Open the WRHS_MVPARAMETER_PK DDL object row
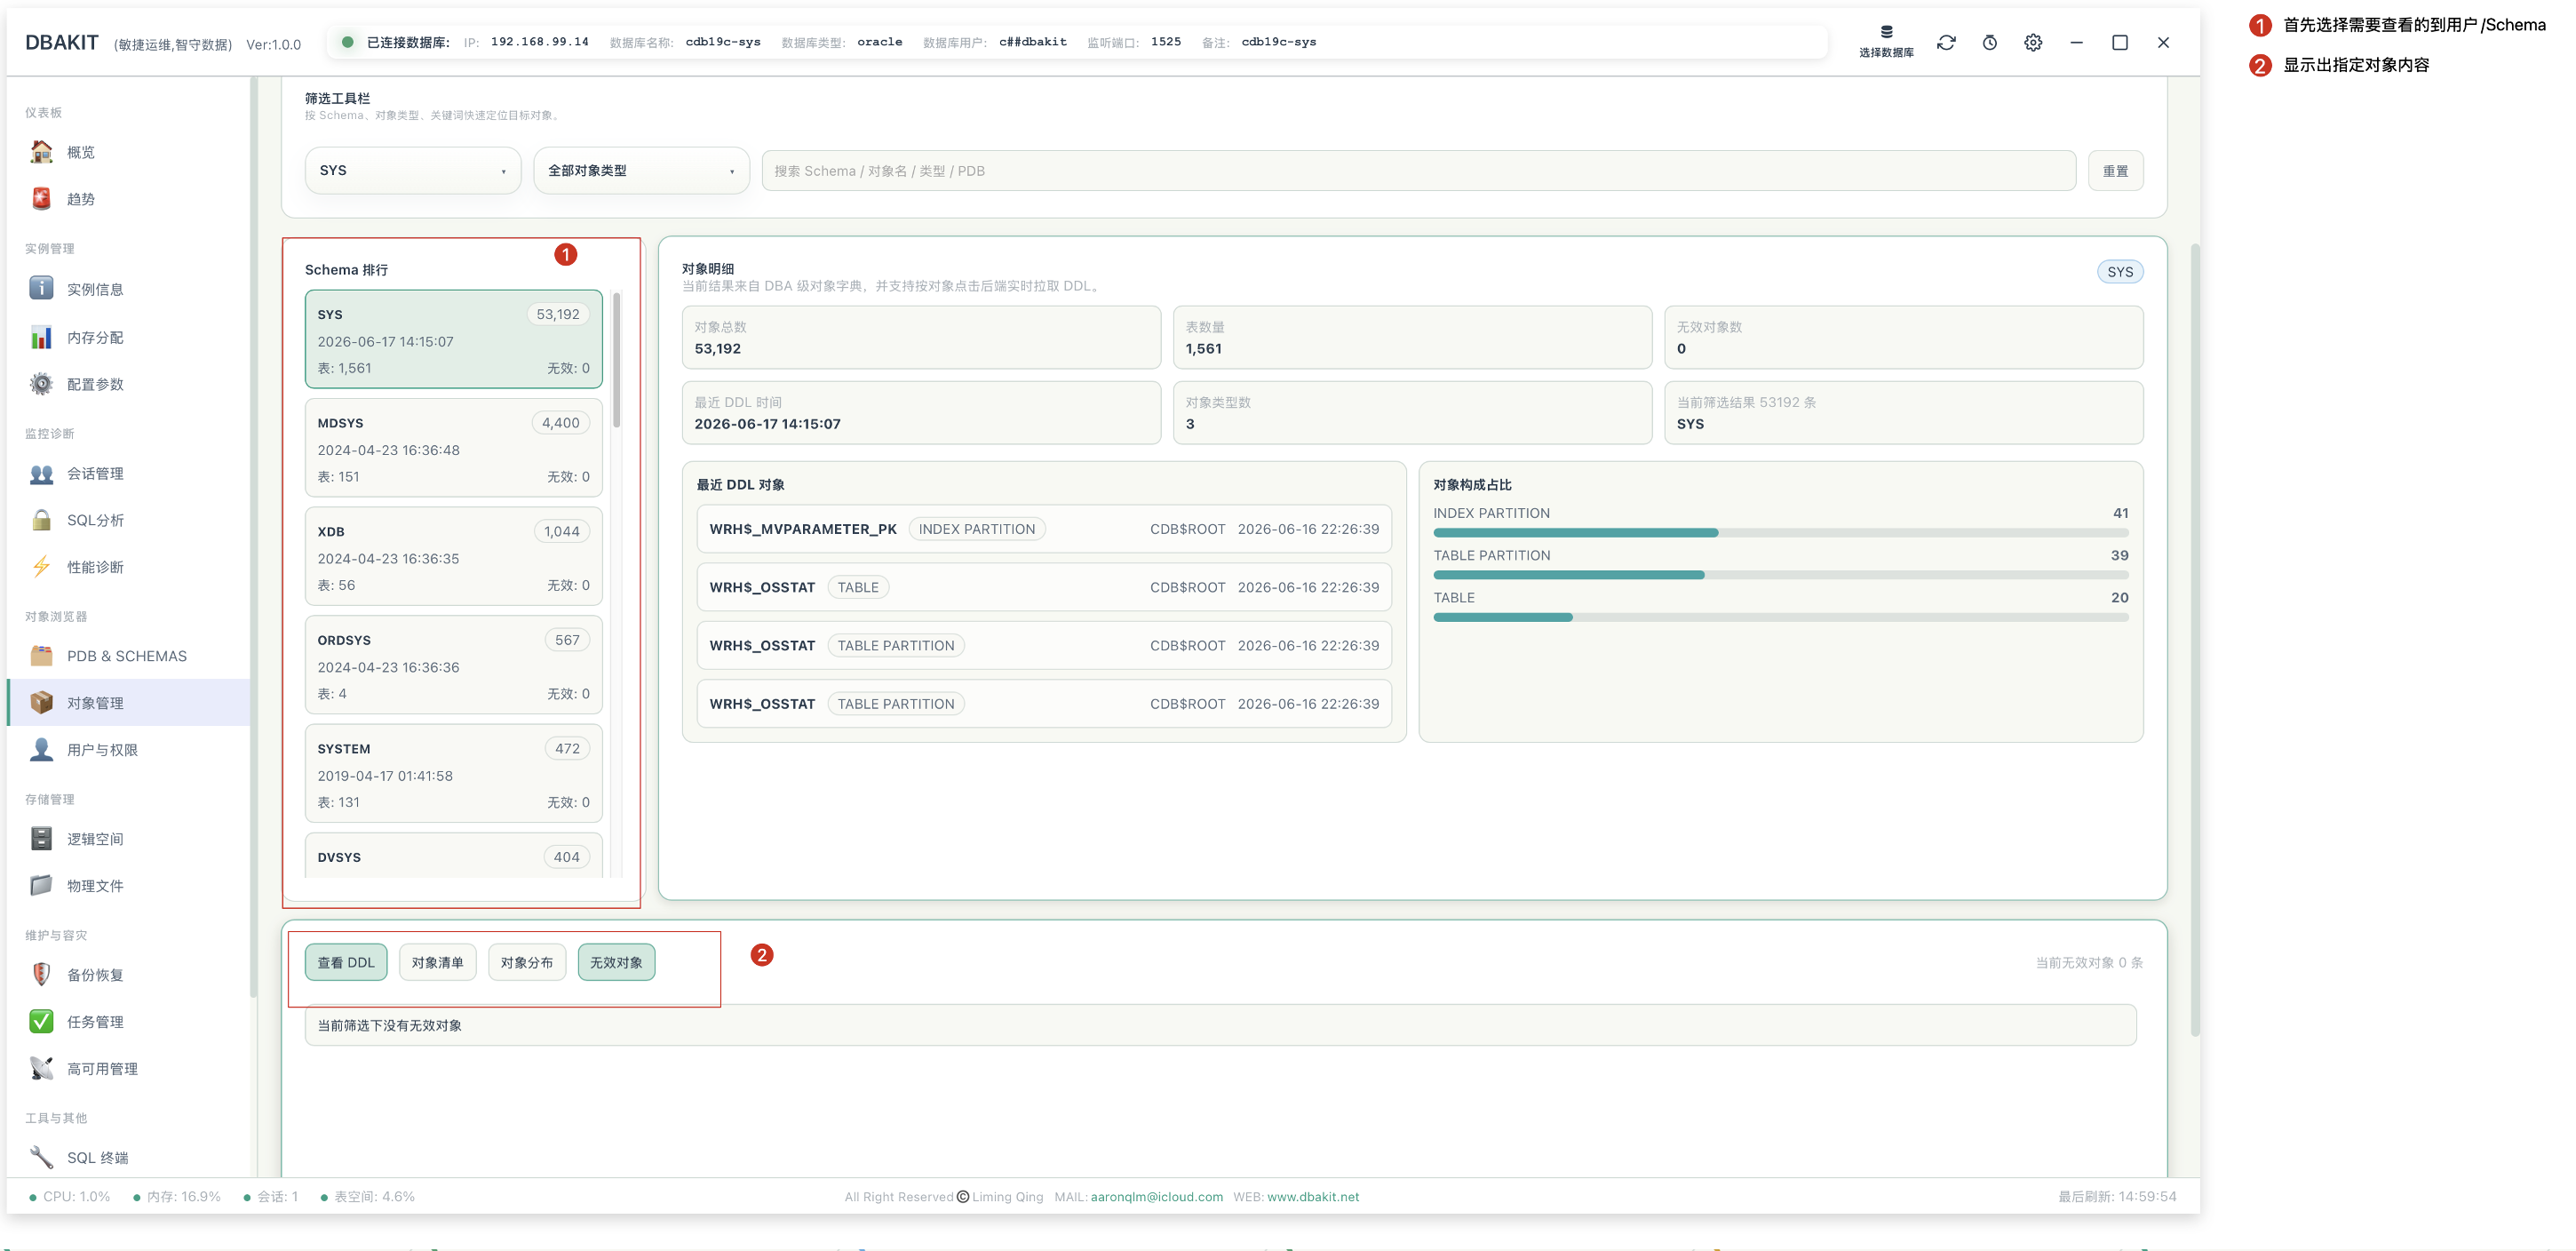Screen dimensions: 2576x1251 [1044, 529]
